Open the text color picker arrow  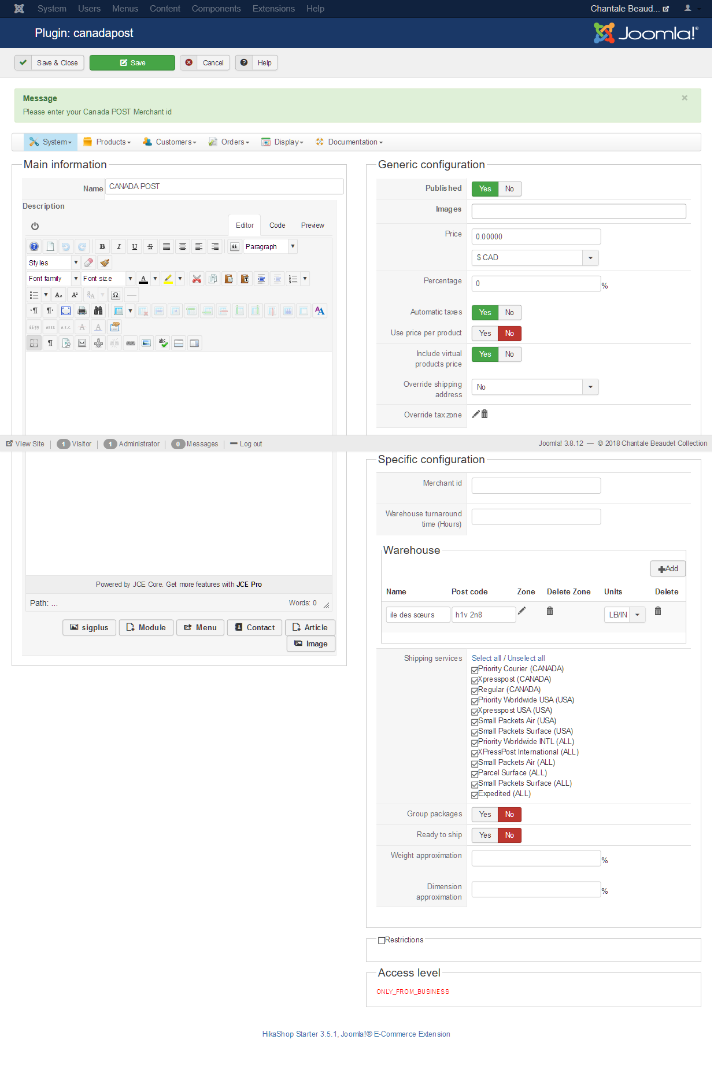click(155, 279)
